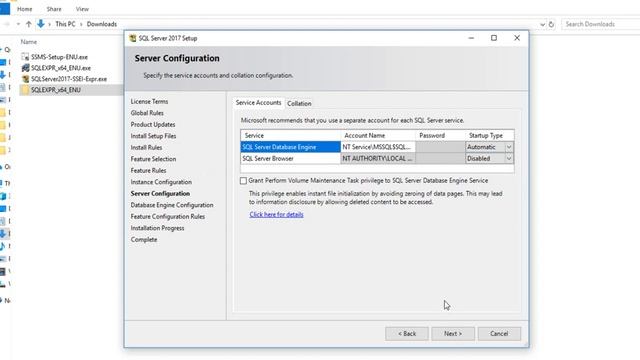Image resolution: width=640 pixels, height=360 pixels.
Task: Click Install Rules in the setup steps
Action: pos(146,147)
